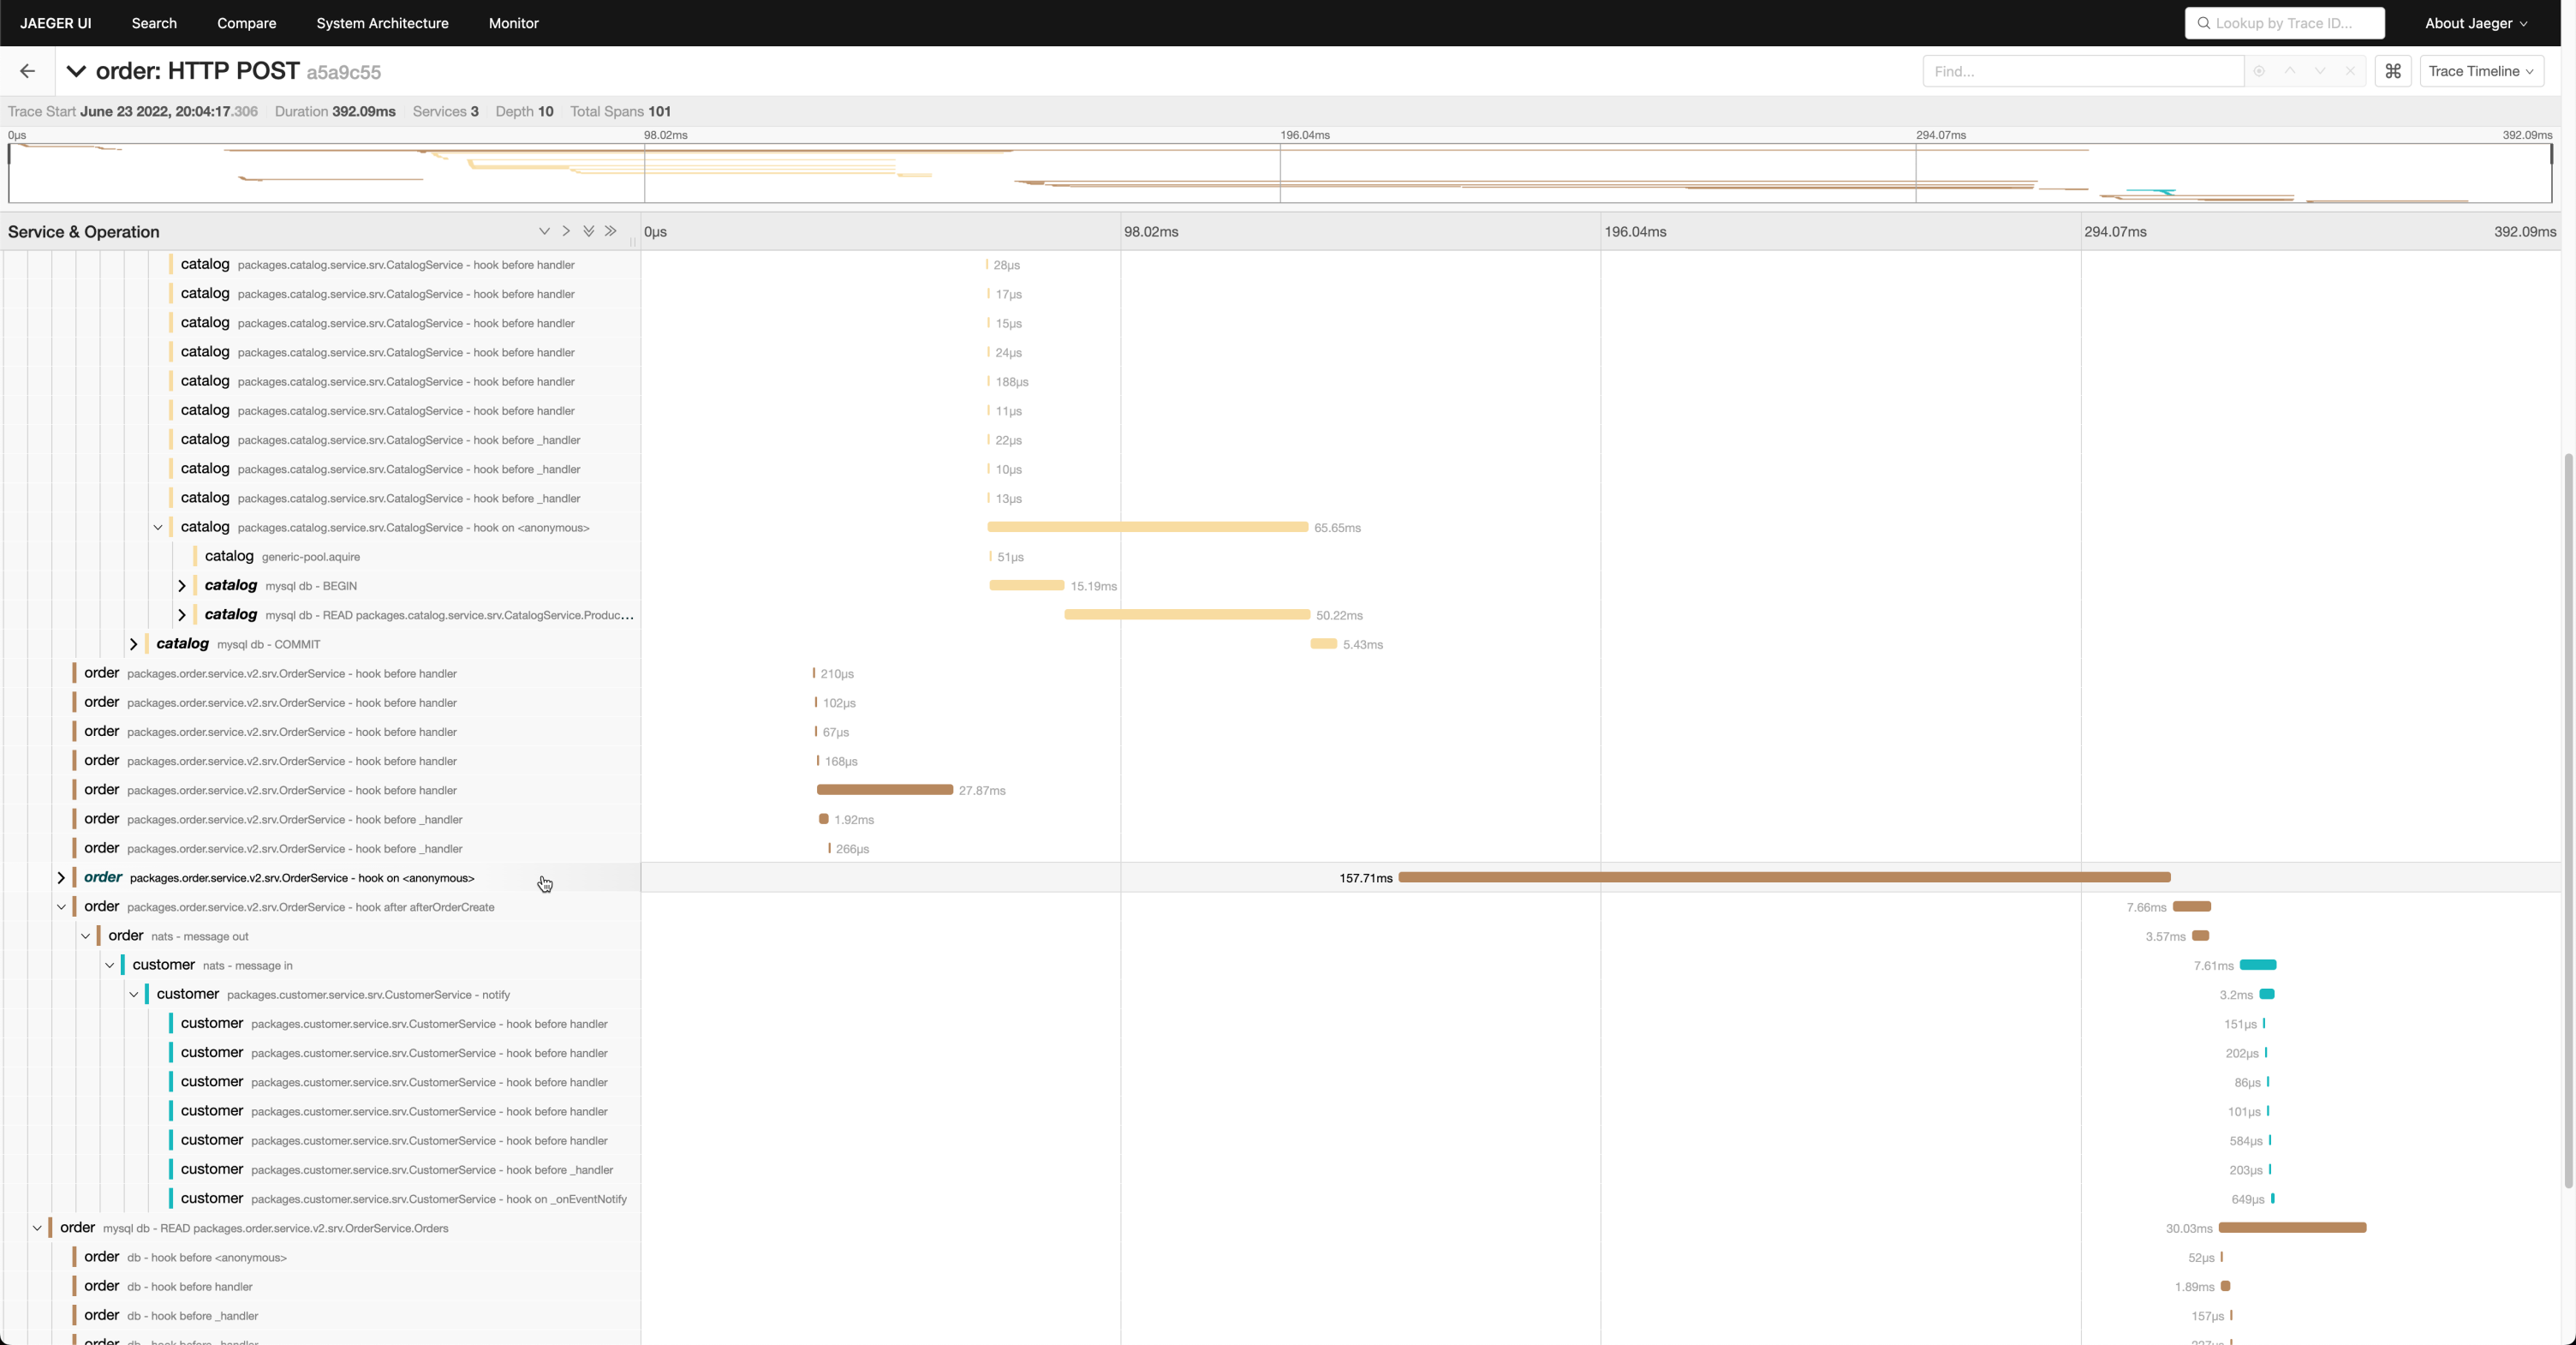Expand catalog mysql db - COMMIT span
This screenshot has width=2576, height=1345.
pos(134,644)
